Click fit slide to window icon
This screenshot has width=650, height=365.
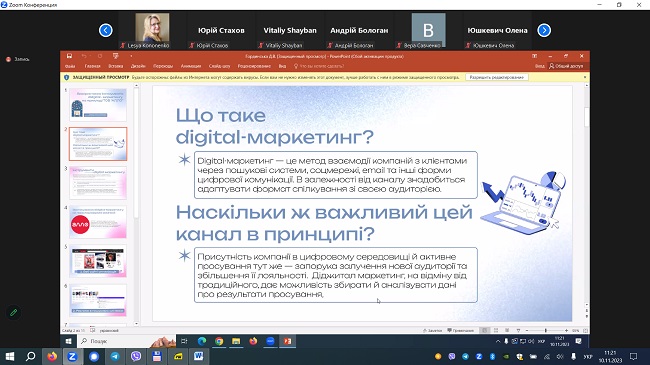click(585, 331)
